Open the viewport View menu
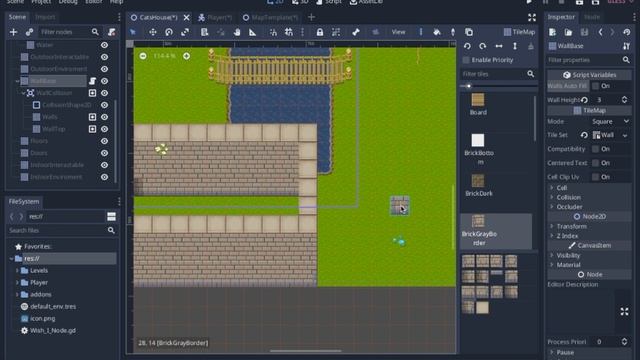The image size is (640, 360). pos(398,32)
